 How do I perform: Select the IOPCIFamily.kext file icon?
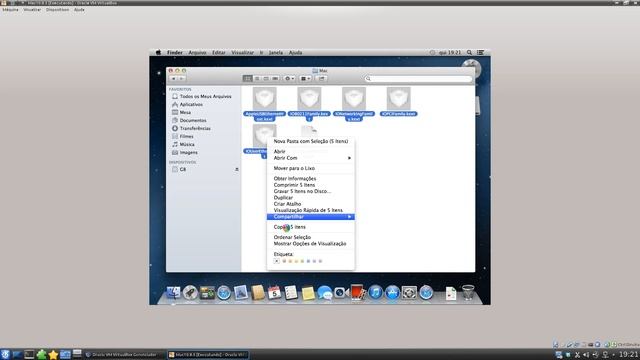(398, 98)
